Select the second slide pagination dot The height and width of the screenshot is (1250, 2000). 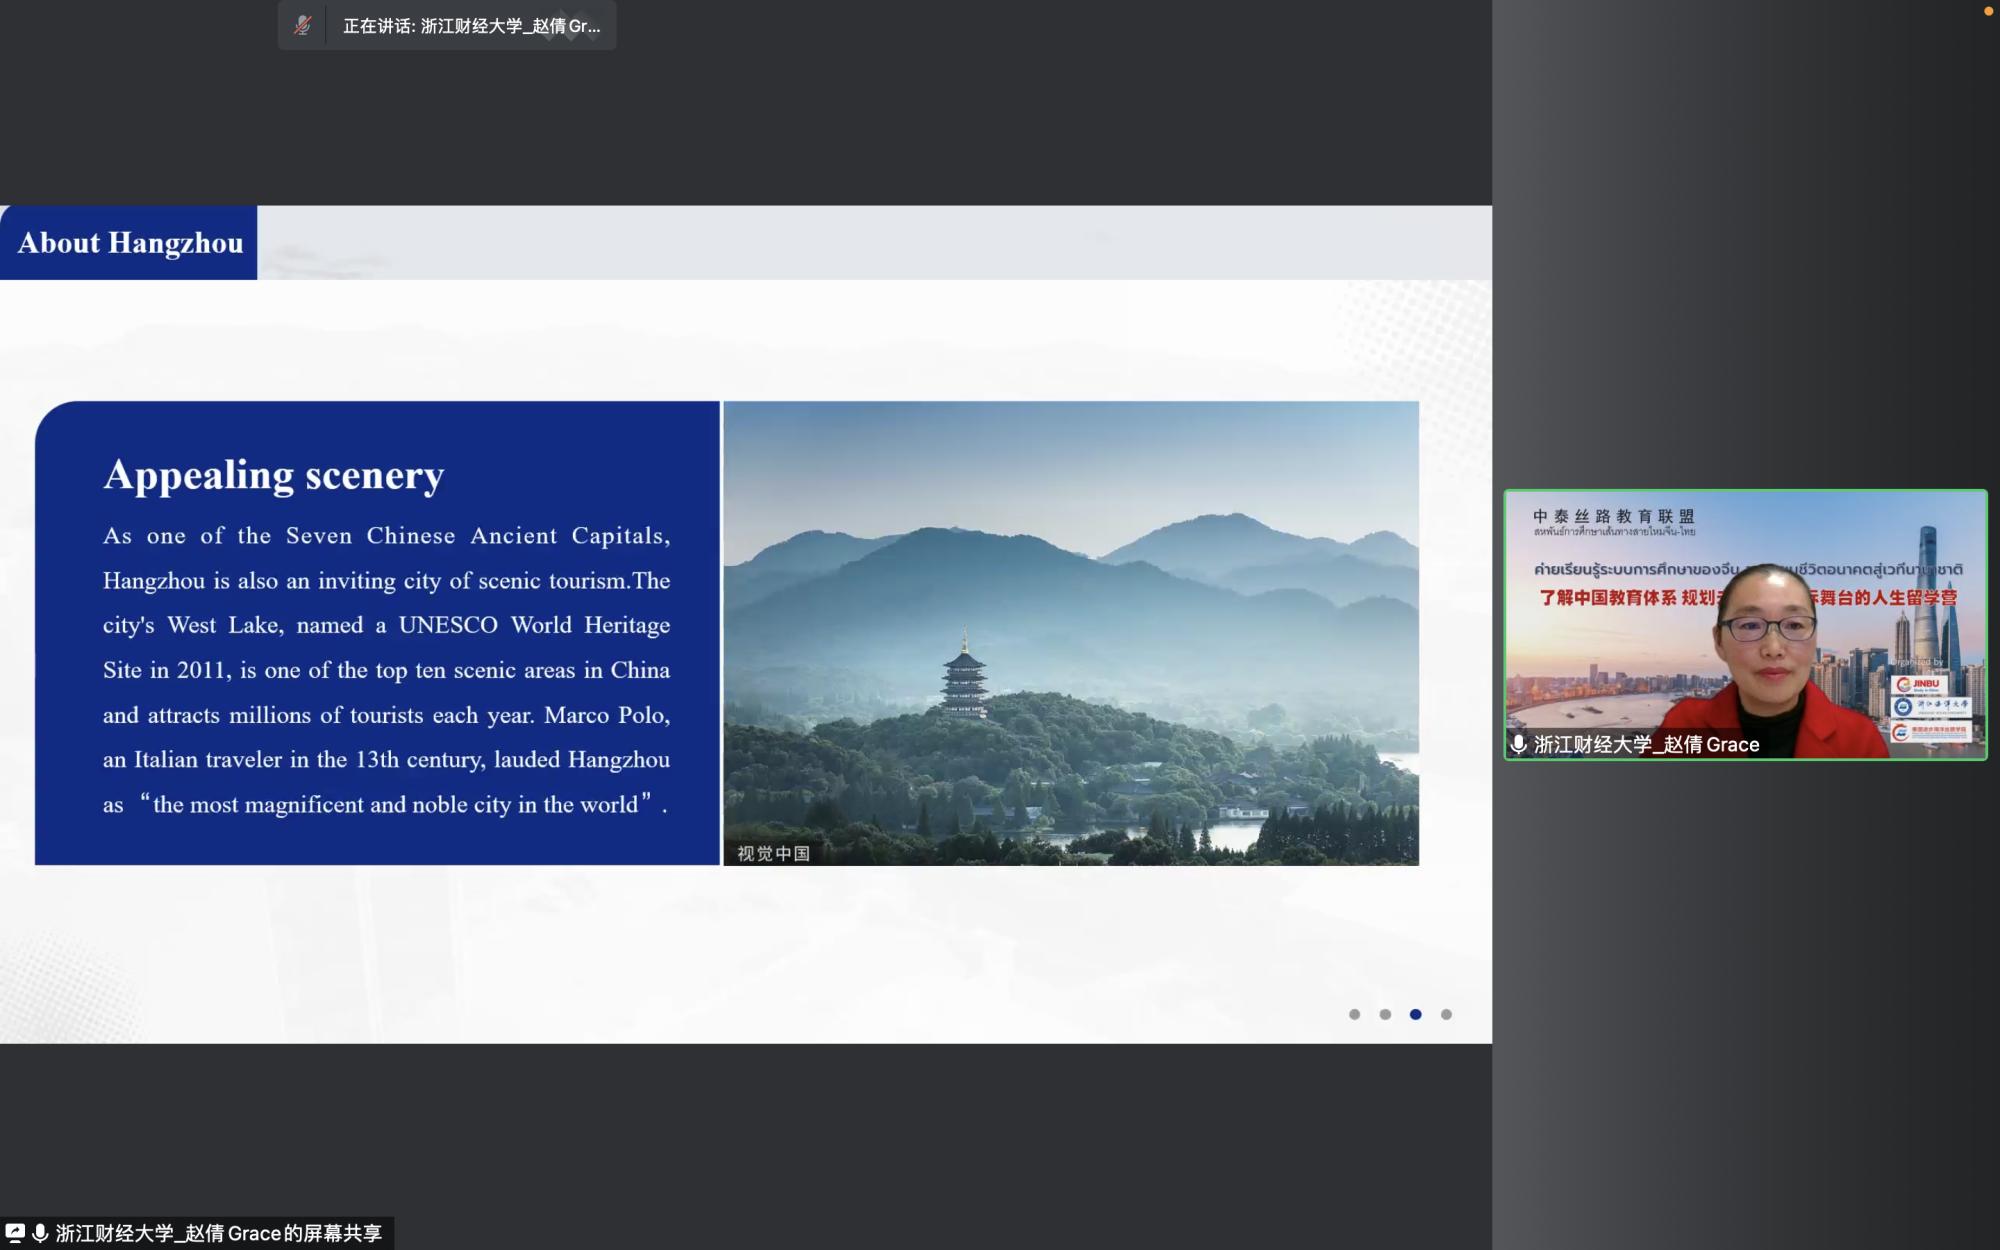[x=1385, y=1014]
